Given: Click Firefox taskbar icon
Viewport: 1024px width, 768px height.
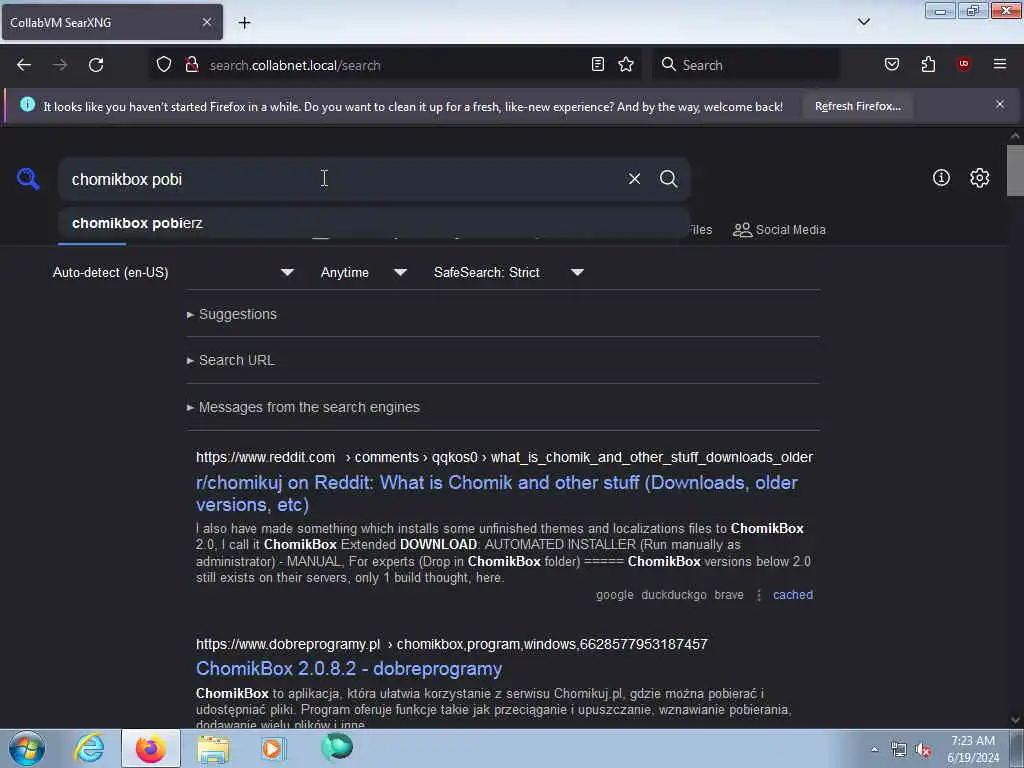Looking at the screenshot, I should coord(151,748).
